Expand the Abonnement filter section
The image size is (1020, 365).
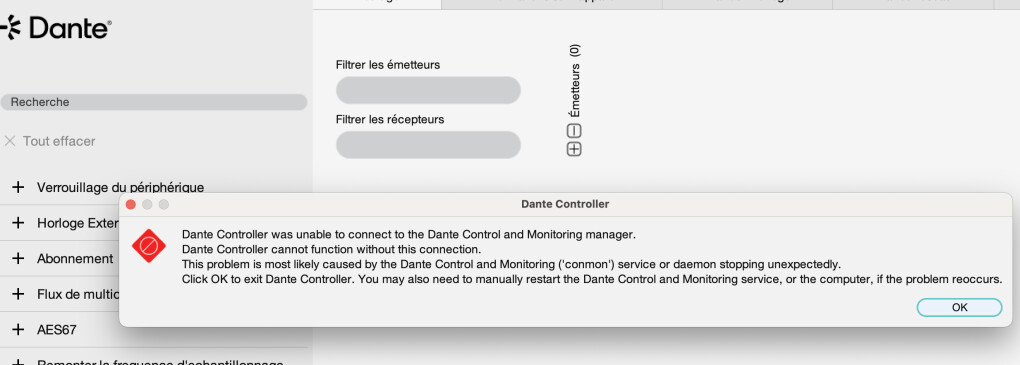[x=18, y=258]
